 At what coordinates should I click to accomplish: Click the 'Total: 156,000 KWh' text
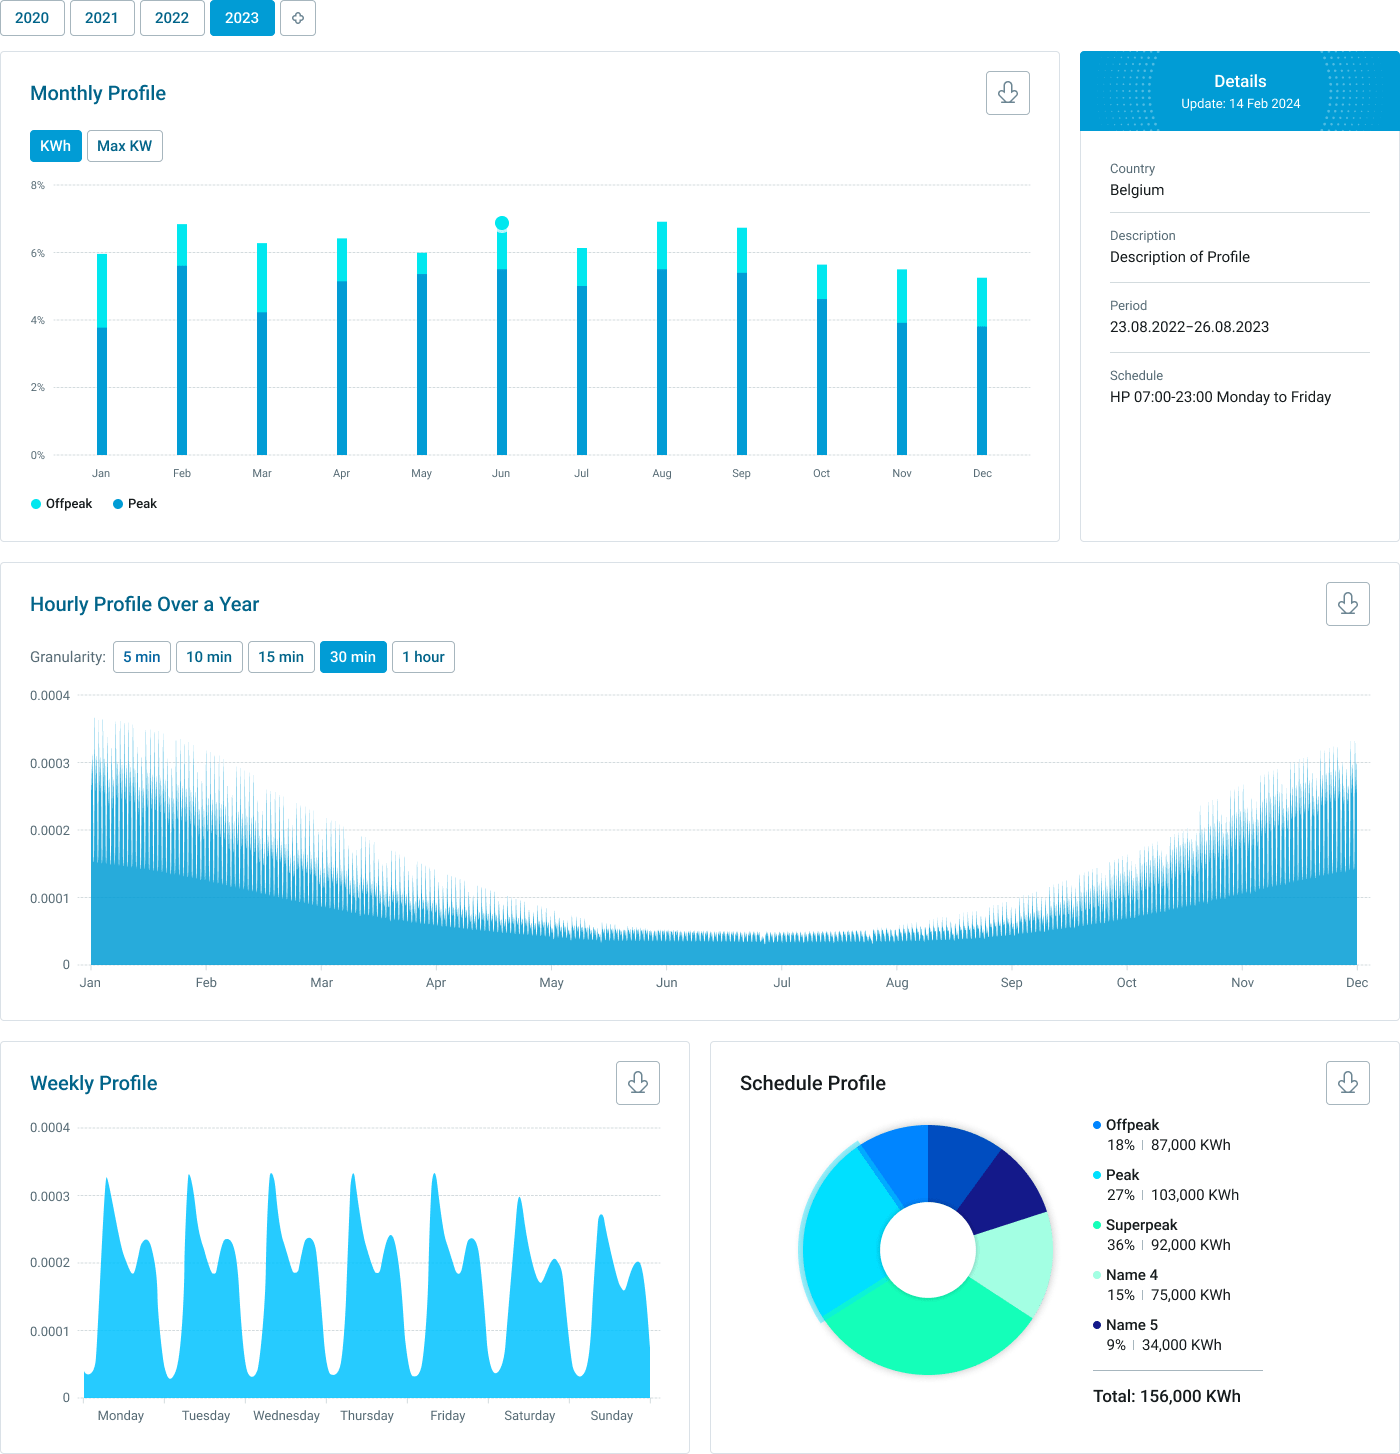point(1167,1396)
